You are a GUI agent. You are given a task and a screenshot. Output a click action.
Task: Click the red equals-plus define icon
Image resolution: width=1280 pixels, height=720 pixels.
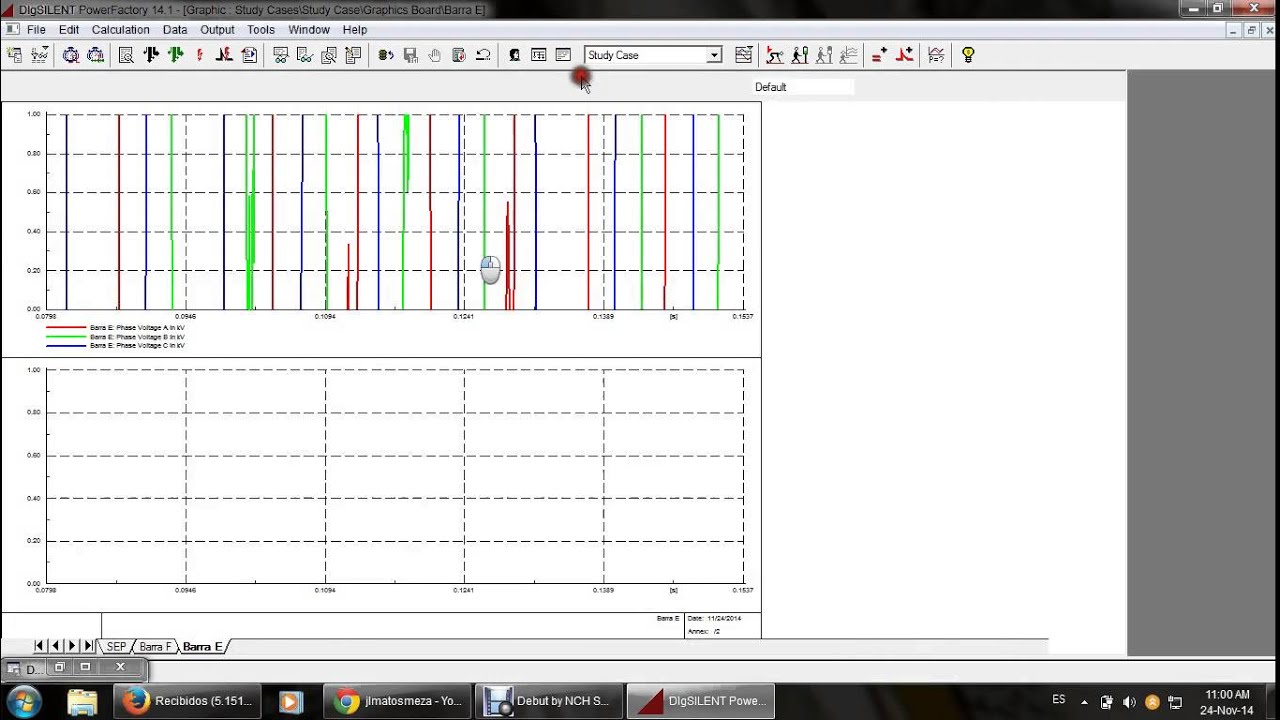click(879, 55)
